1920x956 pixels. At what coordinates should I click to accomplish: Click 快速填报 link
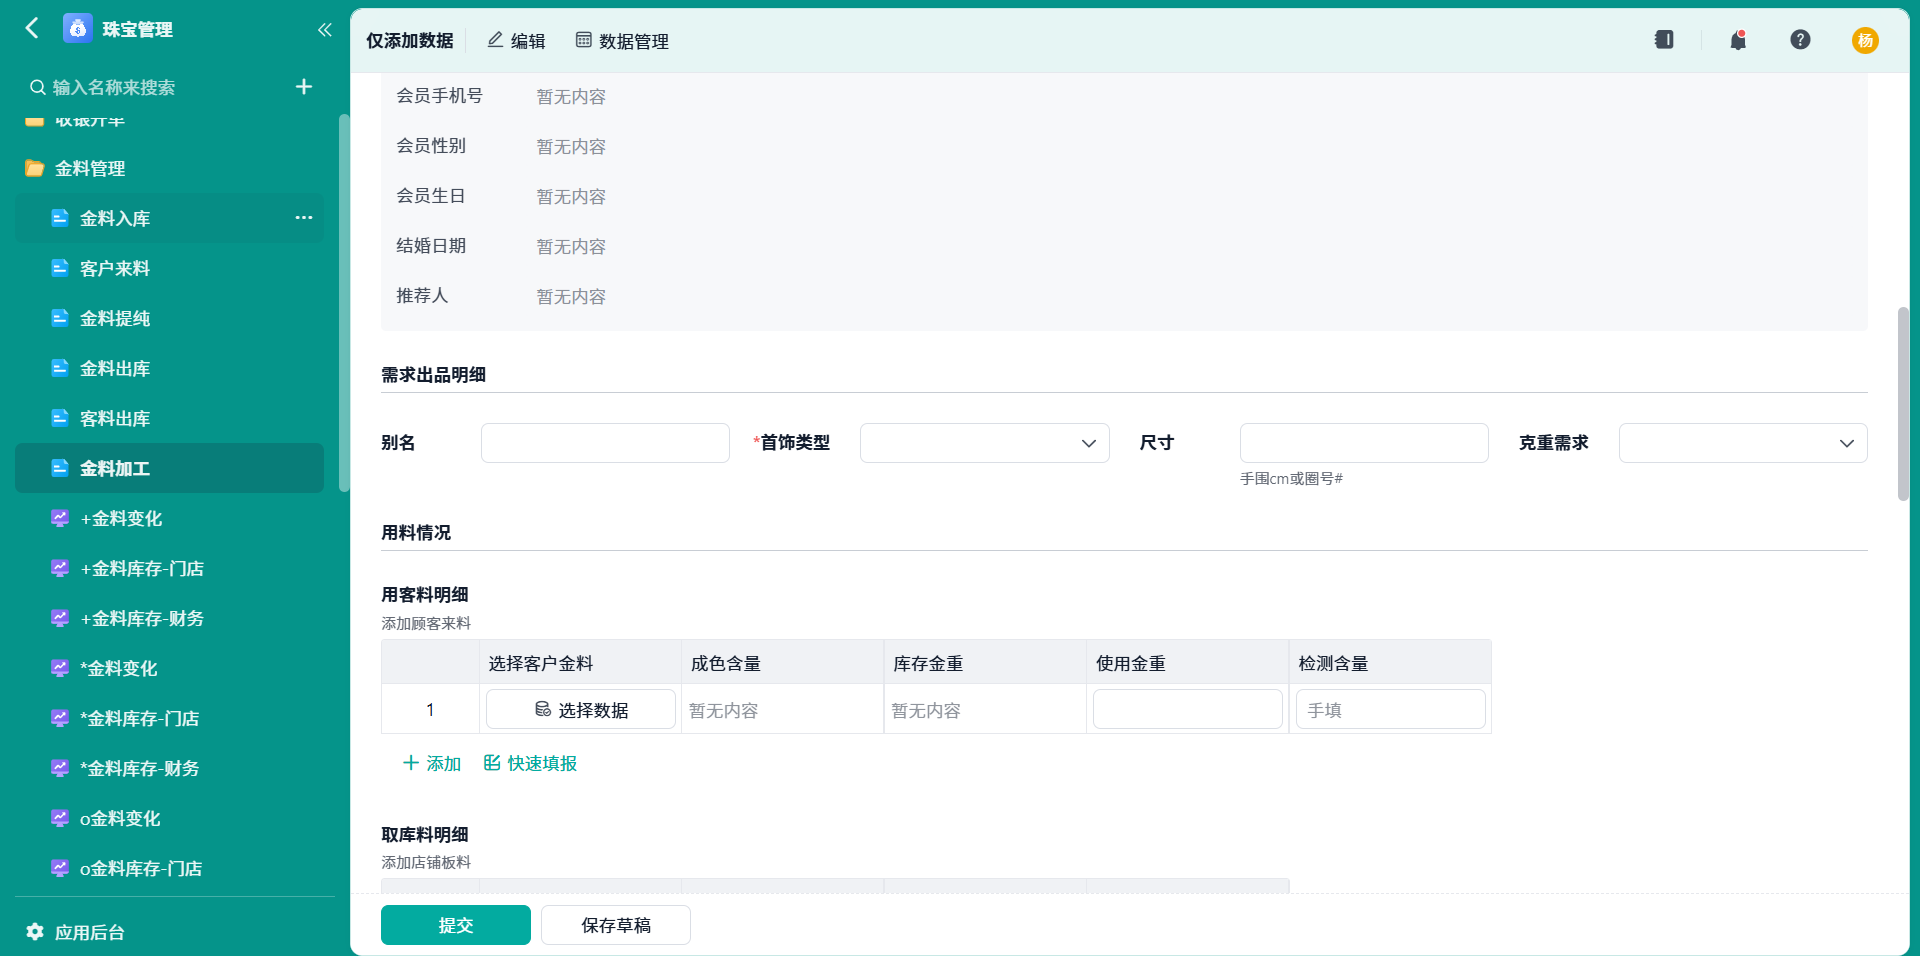tap(530, 763)
